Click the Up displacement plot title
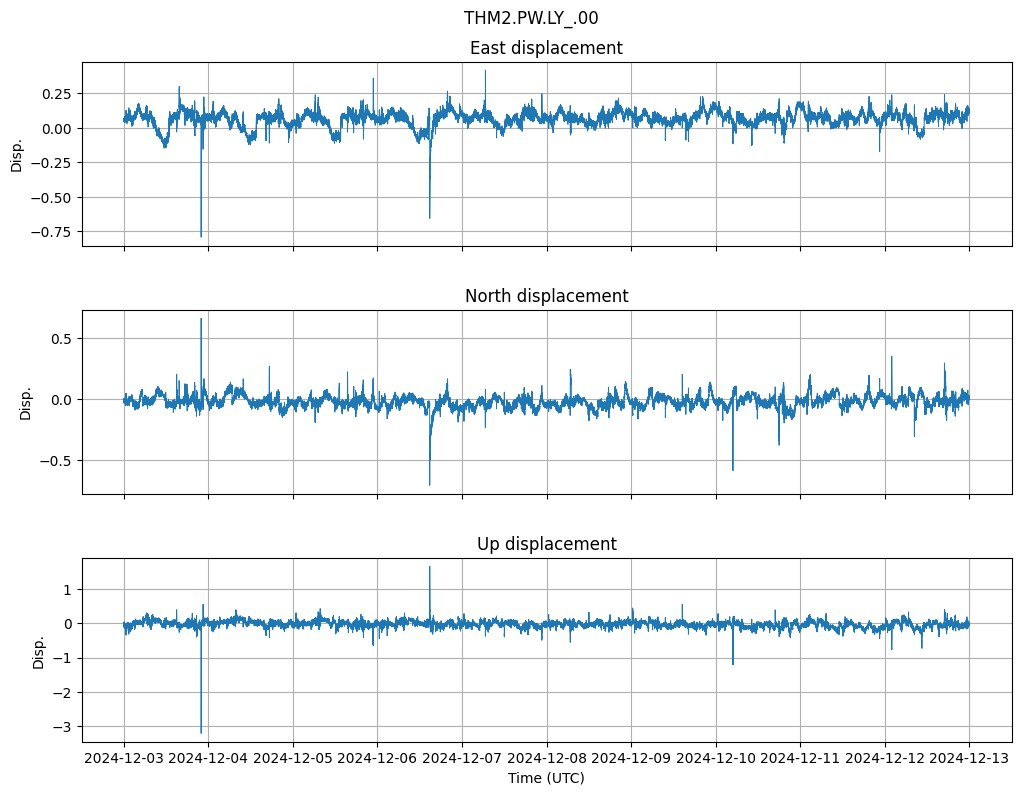The height and width of the screenshot is (795, 1021). 546,544
